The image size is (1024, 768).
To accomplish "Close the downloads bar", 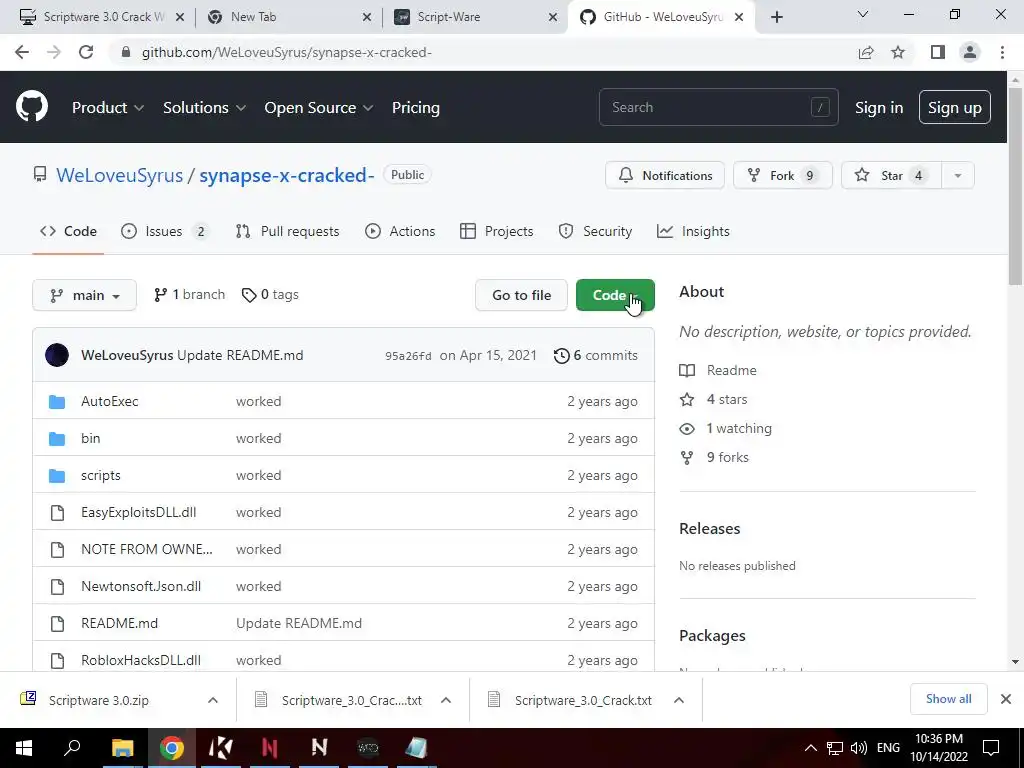I will [x=1006, y=699].
